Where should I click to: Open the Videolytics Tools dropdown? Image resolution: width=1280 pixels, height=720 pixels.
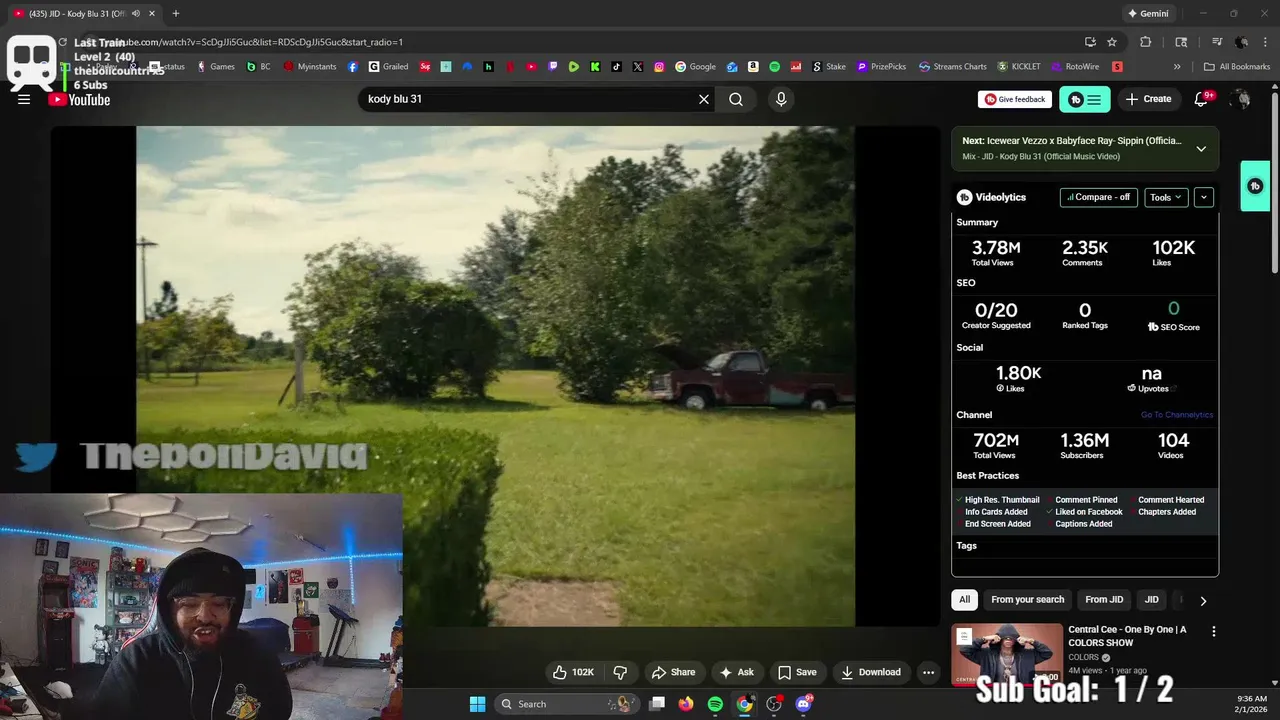(x=1166, y=197)
